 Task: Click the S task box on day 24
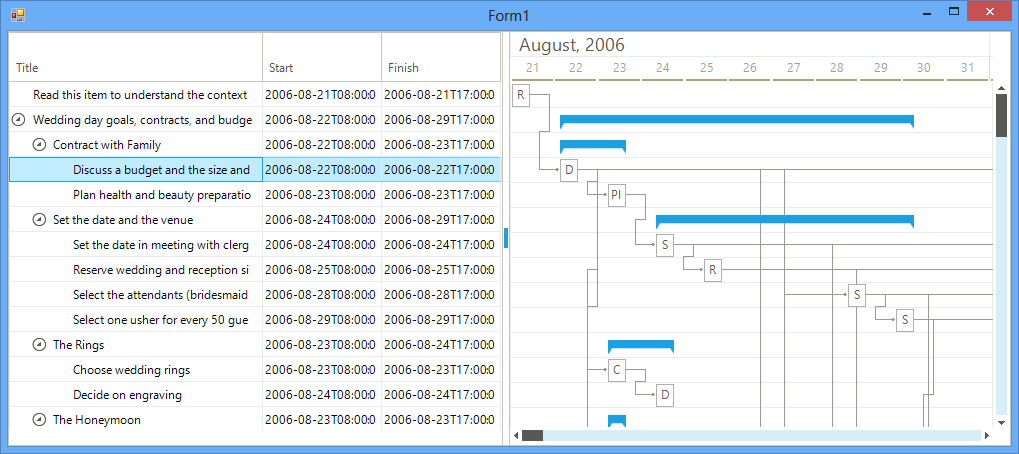coord(665,246)
